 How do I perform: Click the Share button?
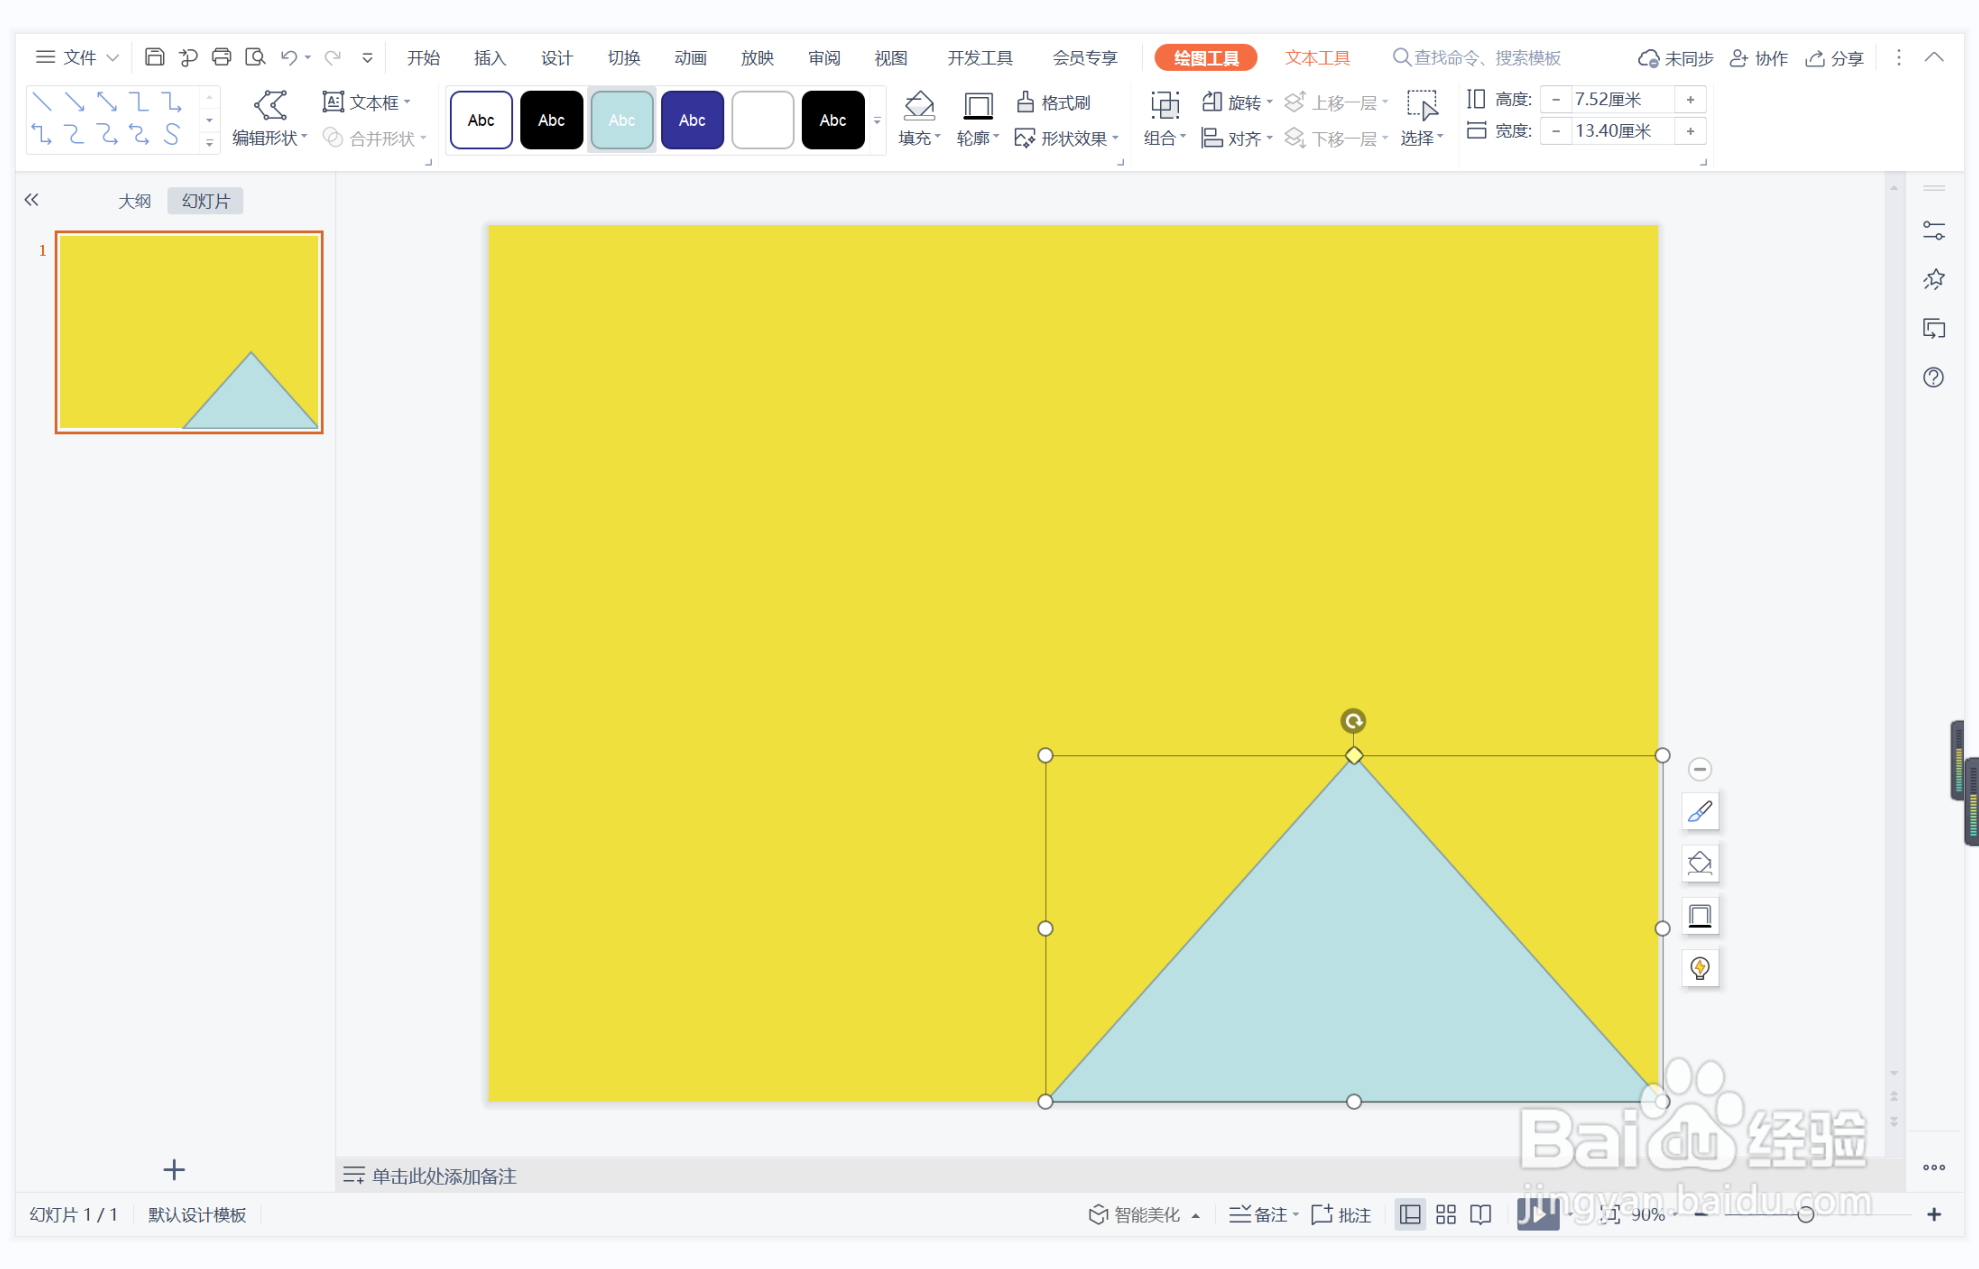[x=1835, y=58]
